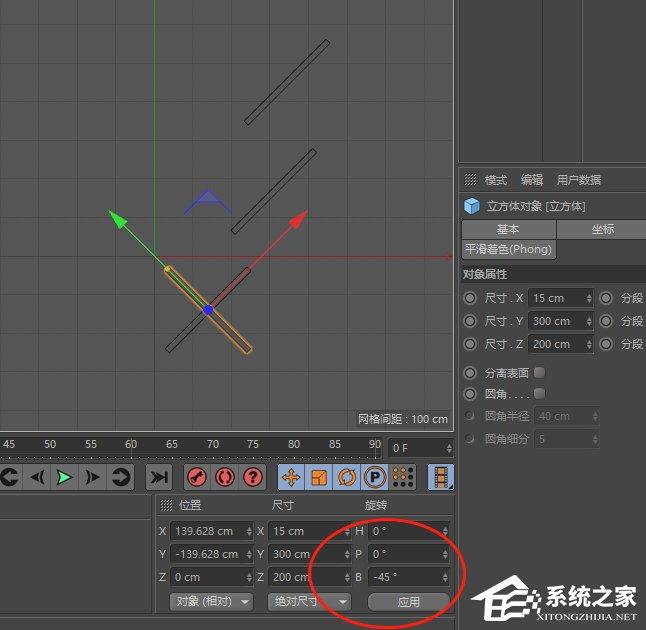The height and width of the screenshot is (630, 646).
Task: Open the 用户数据 menu
Action: [579, 180]
